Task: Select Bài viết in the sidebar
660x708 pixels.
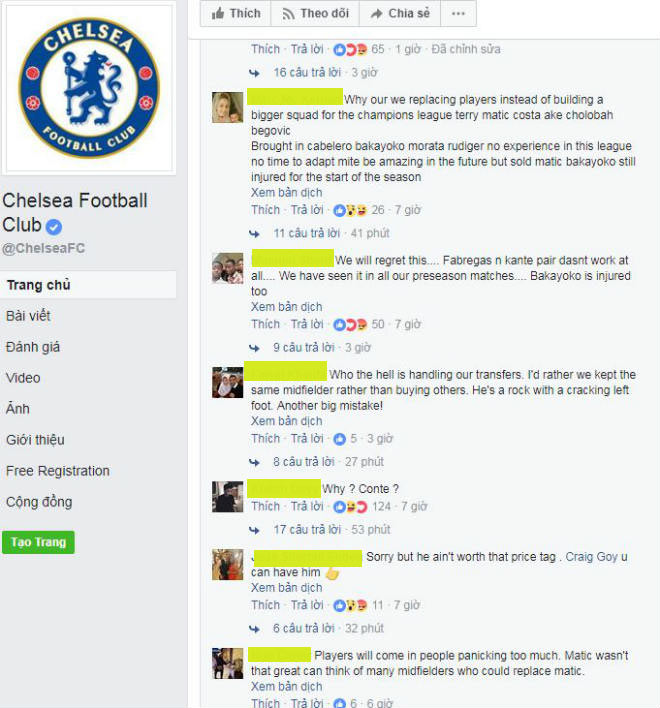Action: [28, 316]
